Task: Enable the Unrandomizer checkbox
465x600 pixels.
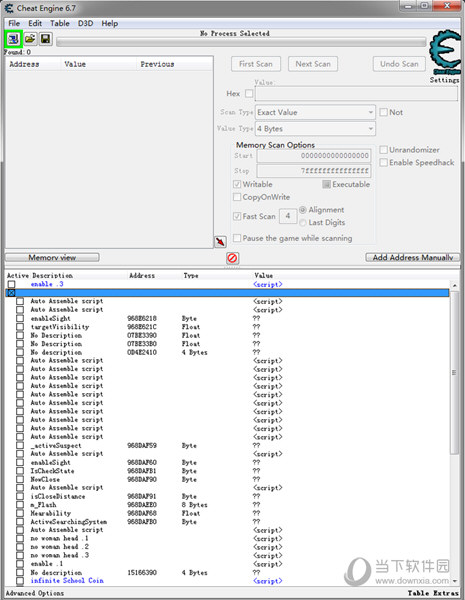Action: tap(383, 150)
